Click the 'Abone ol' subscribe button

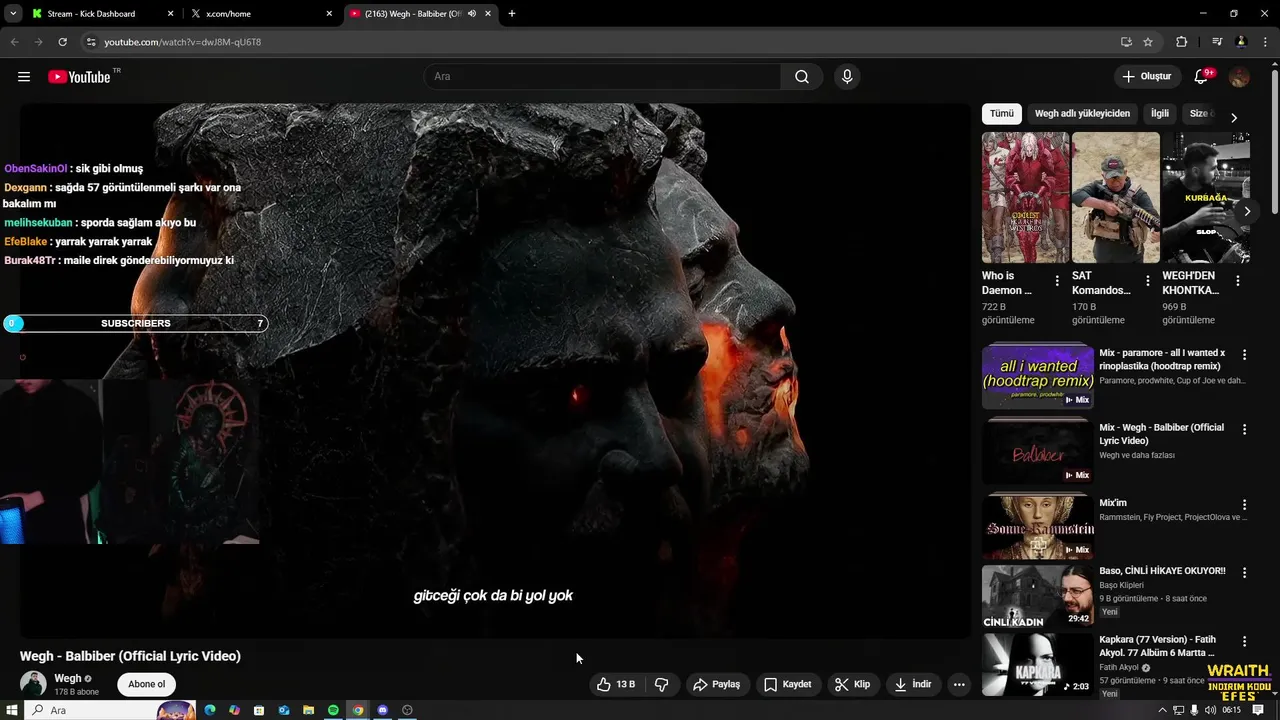point(147,684)
